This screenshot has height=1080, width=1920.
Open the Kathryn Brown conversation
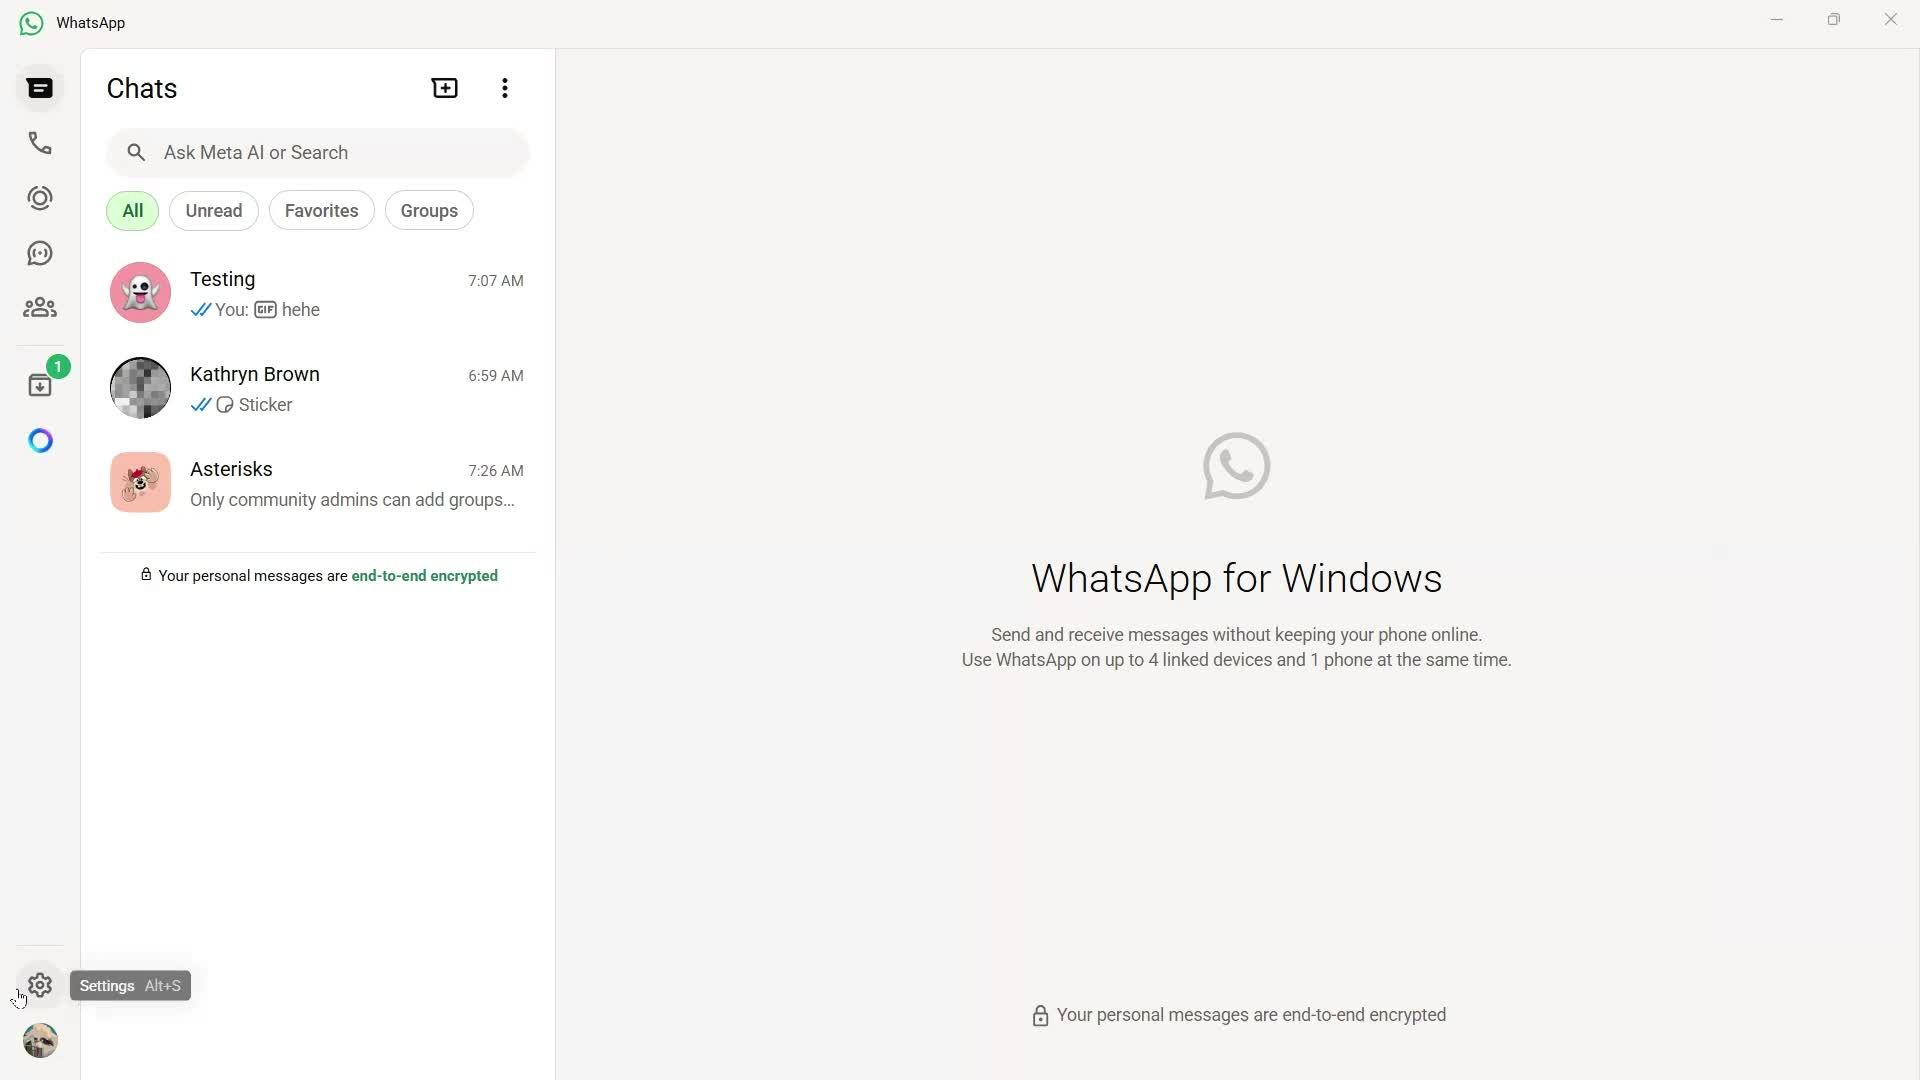pos(317,388)
